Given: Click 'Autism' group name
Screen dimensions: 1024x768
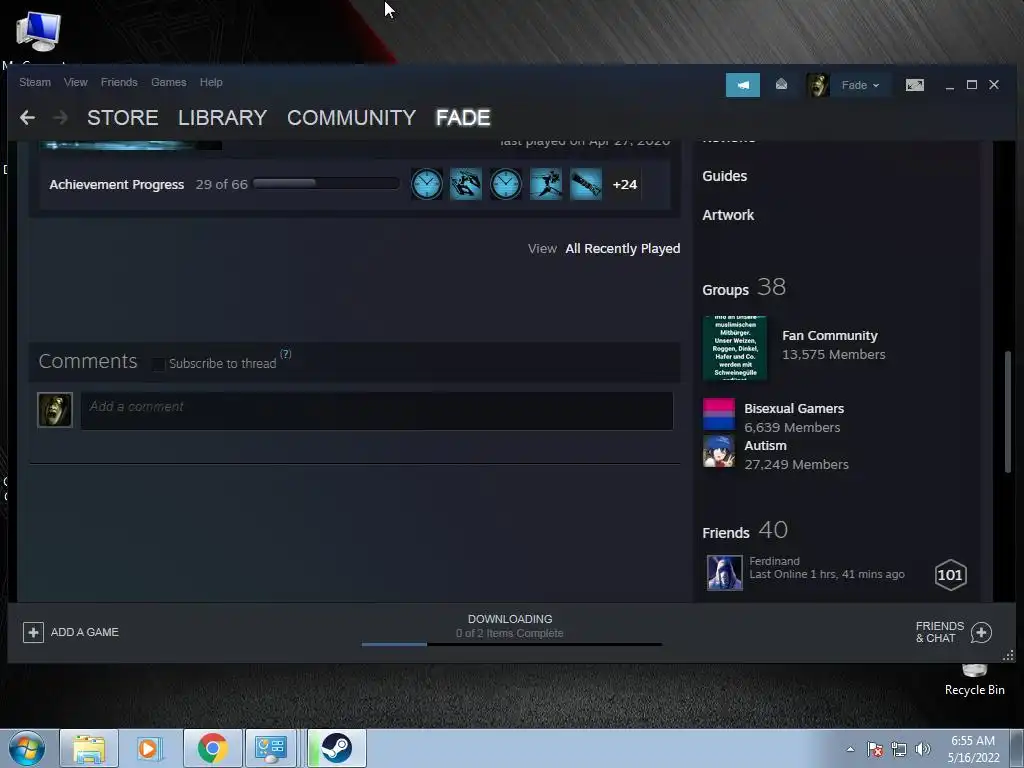Looking at the screenshot, I should (765, 446).
